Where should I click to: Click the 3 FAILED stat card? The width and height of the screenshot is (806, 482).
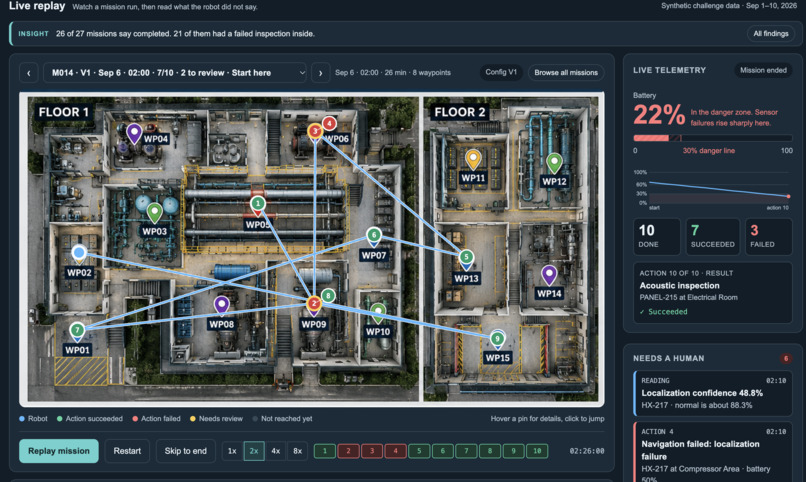[769, 236]
